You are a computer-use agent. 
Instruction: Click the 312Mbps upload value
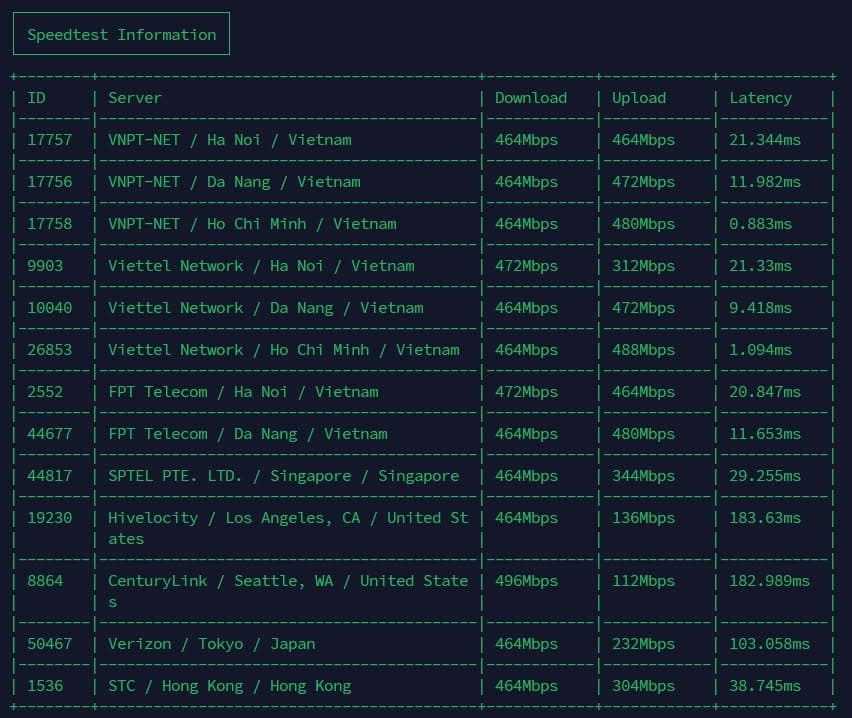pos(643,266)
